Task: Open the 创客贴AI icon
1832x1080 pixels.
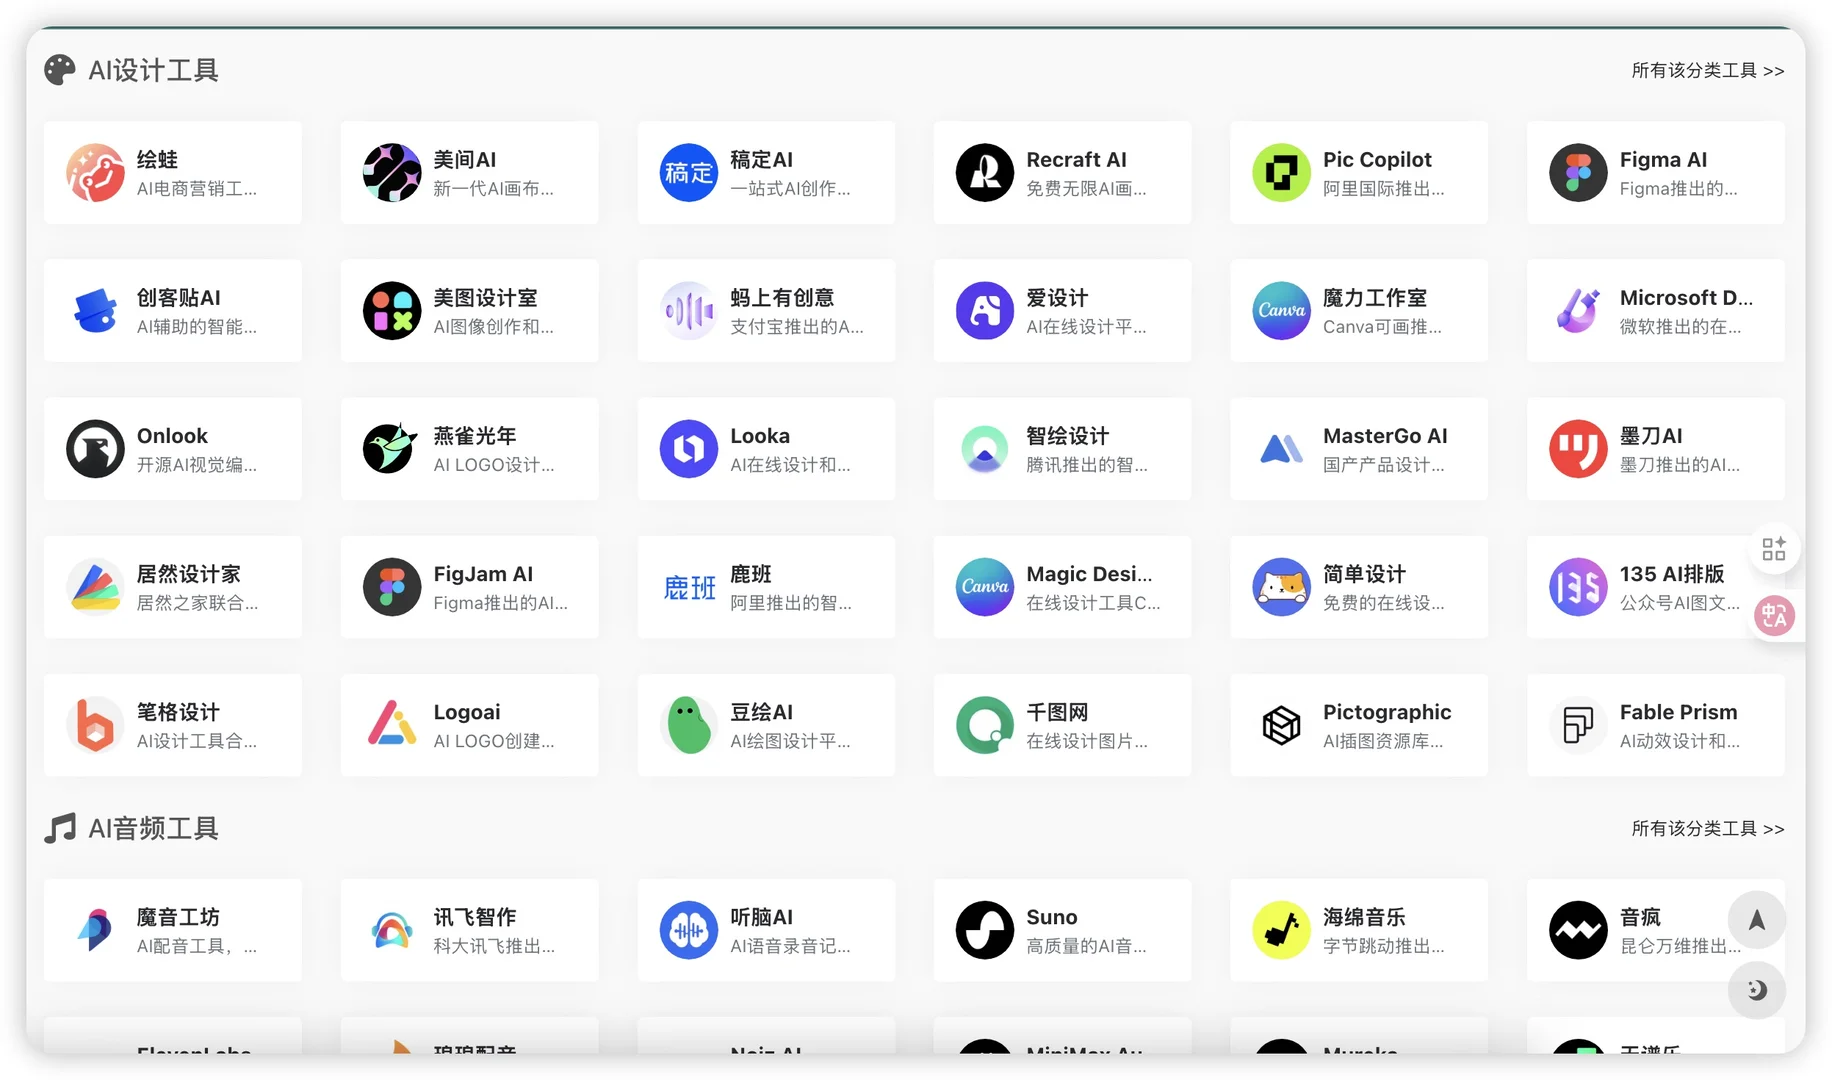Action: (x=95, y=311)
